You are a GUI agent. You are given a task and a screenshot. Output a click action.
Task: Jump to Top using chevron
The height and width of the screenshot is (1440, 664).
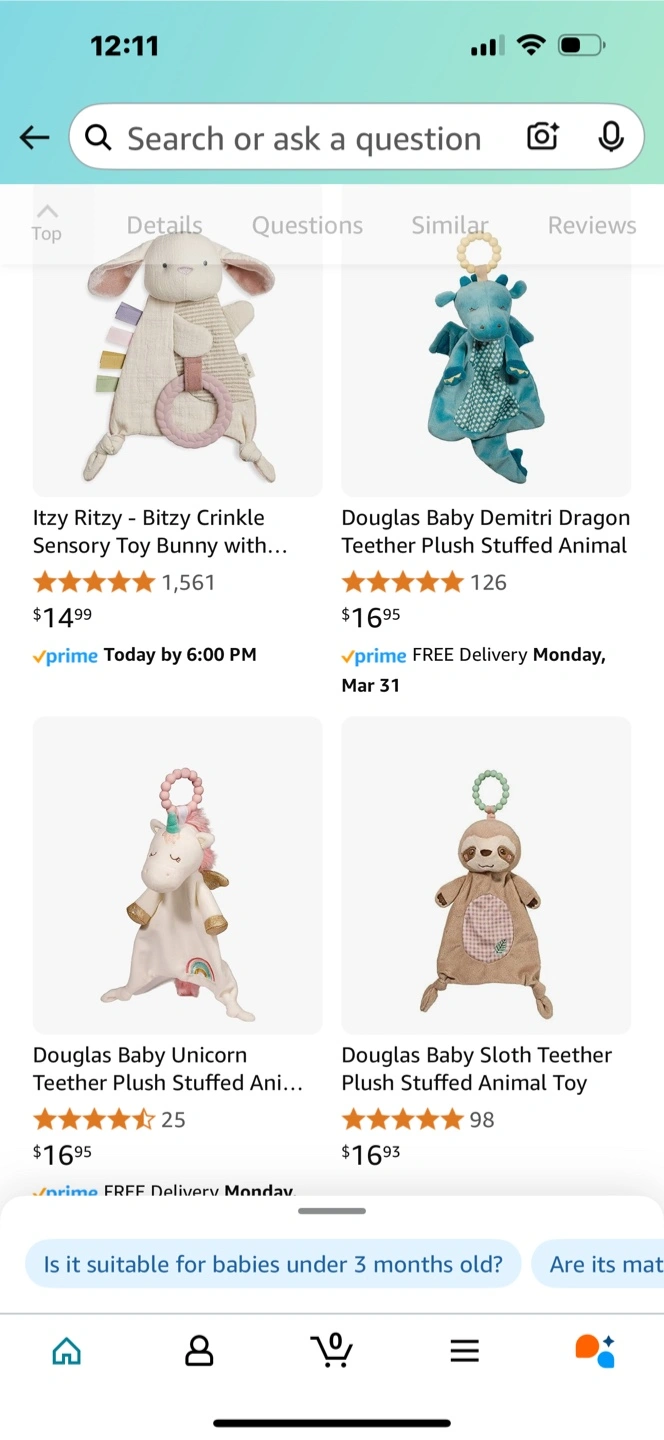46,223
